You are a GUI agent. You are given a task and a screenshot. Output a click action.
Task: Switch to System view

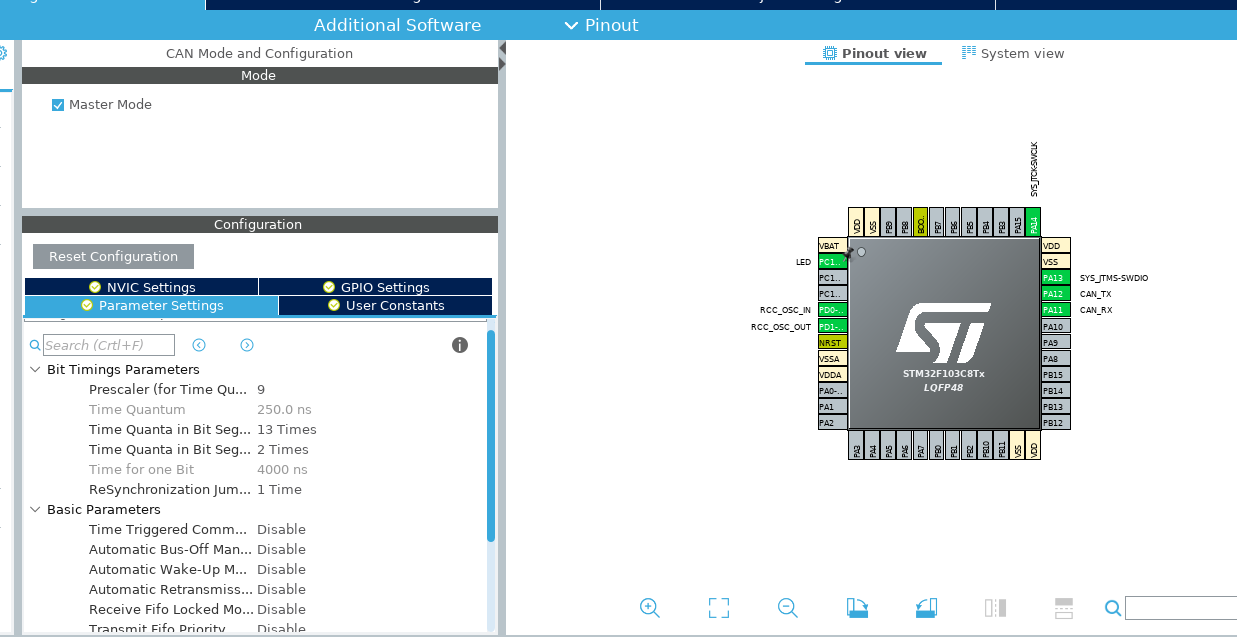pyautogui.click(x=1013, y=53)
